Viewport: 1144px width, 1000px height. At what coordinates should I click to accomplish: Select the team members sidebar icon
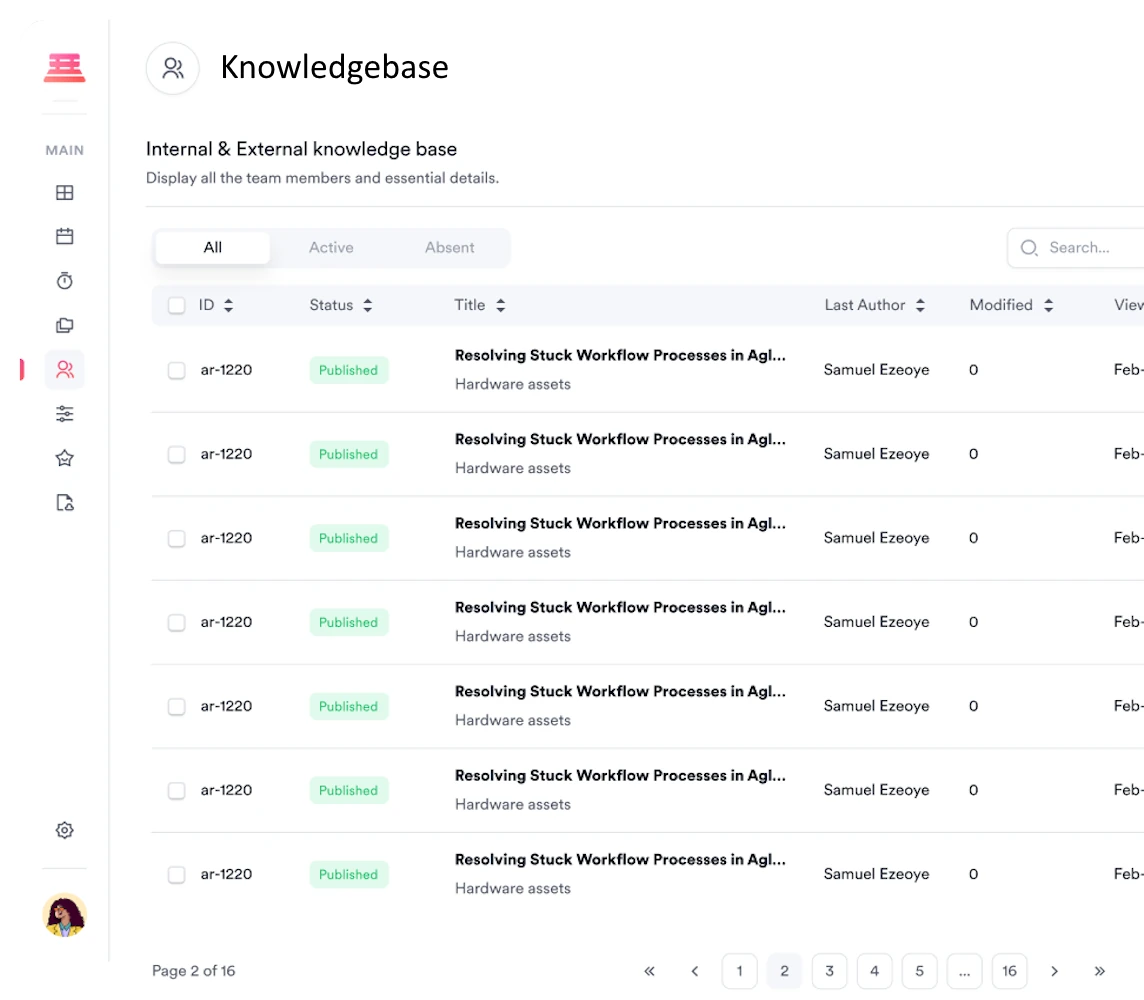pyautogui.click(x=65, y=370)
